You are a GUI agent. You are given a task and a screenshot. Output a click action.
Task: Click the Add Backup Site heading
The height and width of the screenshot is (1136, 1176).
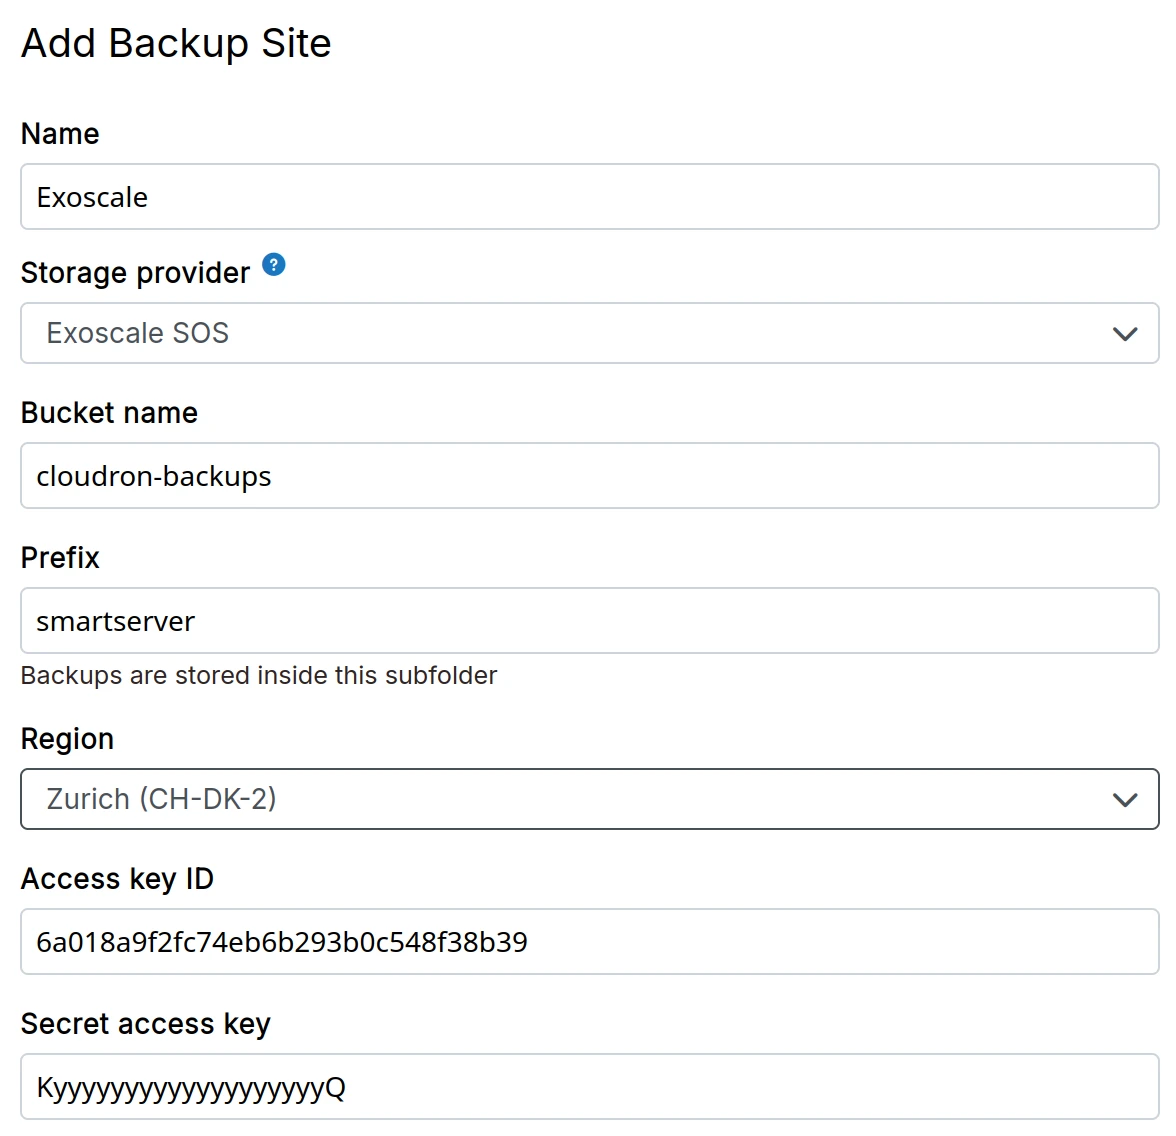(x=176, y=44)
